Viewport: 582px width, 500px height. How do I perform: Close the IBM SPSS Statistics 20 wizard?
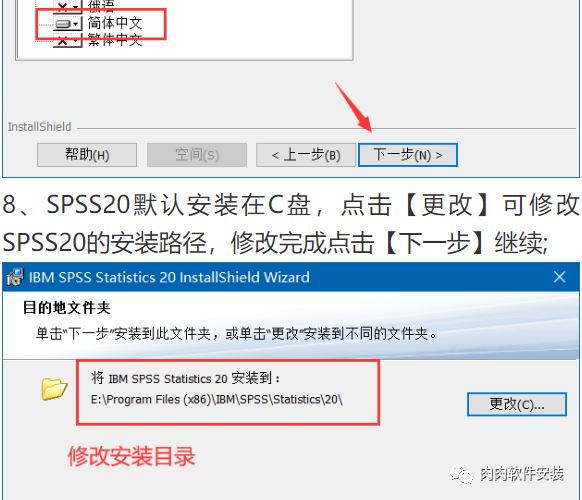click(560, 277)
